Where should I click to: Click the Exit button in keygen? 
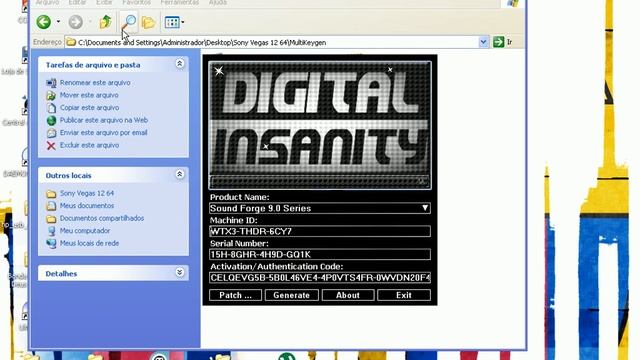pos(404,295)
